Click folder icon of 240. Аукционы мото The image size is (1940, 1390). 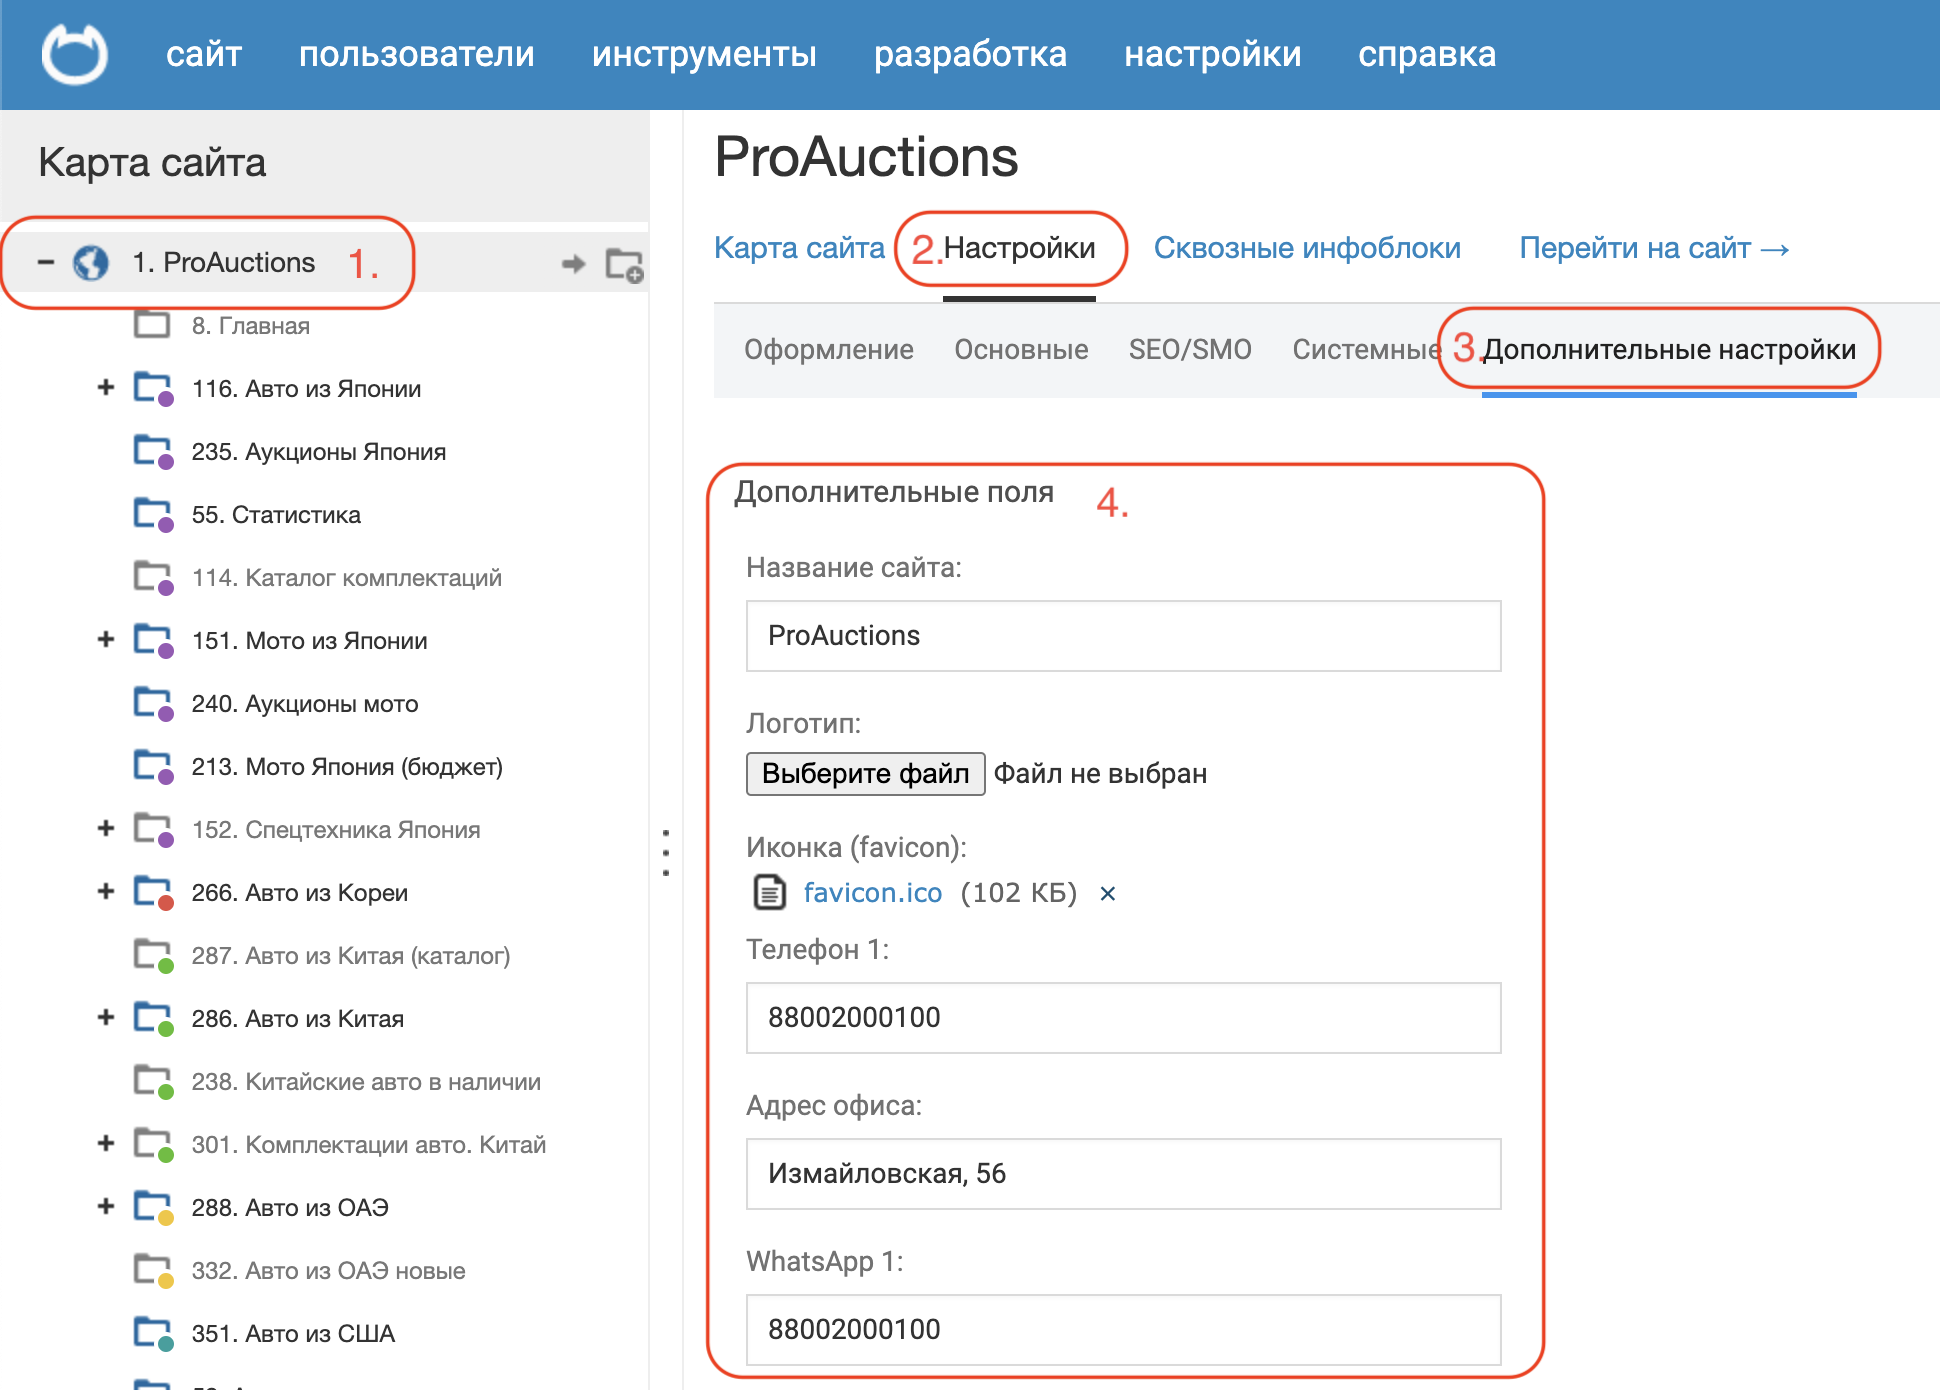point(153,703)
